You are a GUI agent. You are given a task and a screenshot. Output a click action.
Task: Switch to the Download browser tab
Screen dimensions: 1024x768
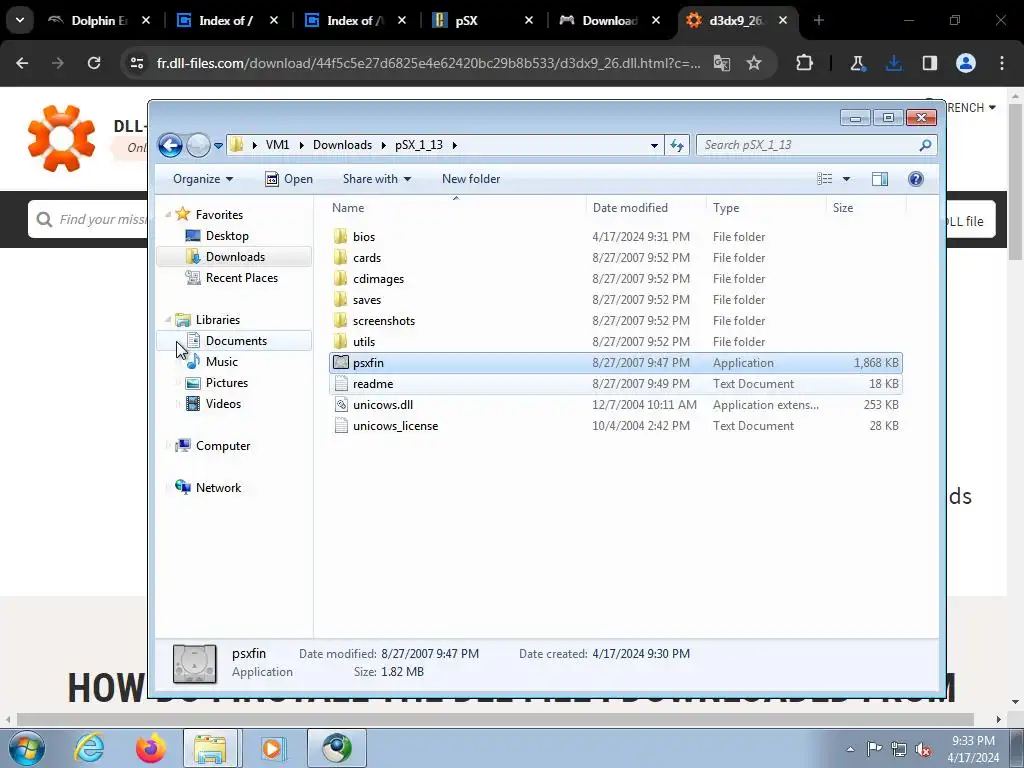pos(609,21)
